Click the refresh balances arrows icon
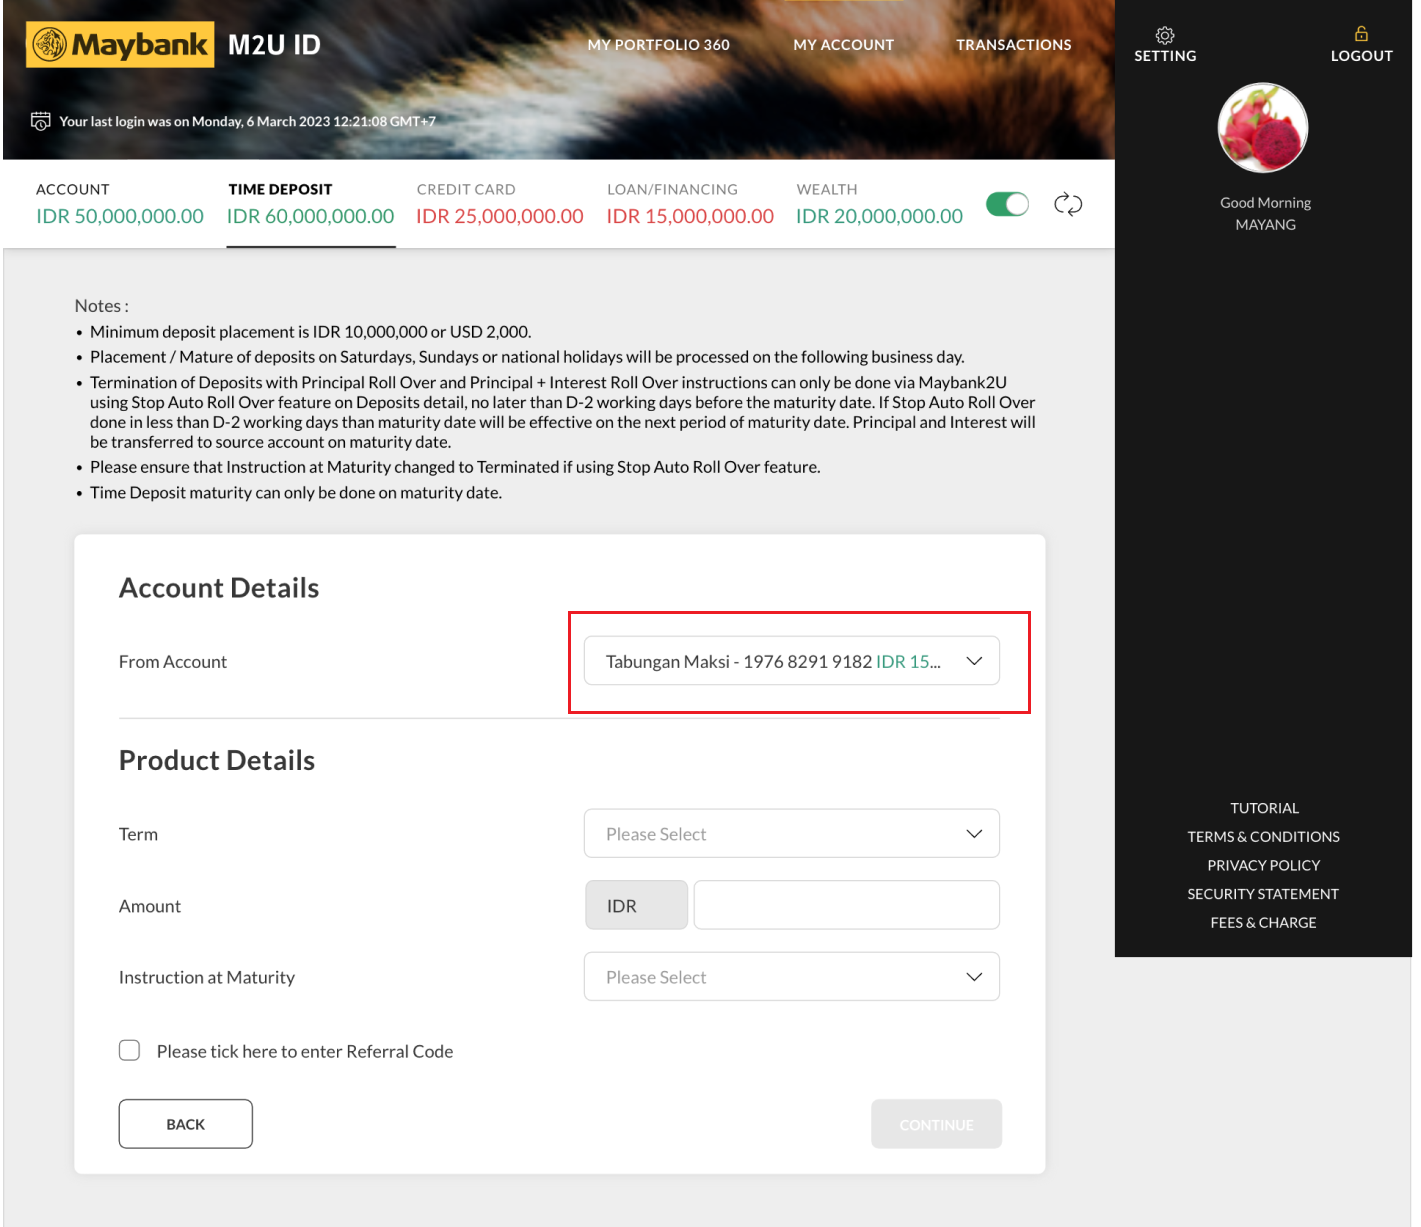The image size is (1421, 1227). (1068, 204)
